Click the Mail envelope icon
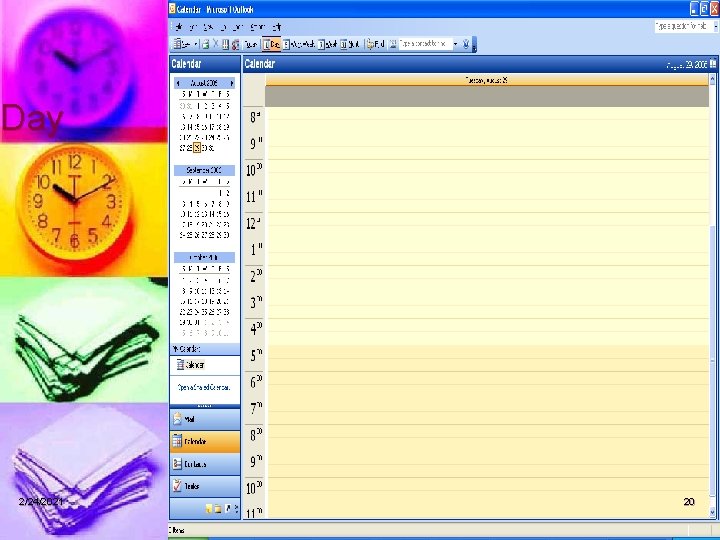This screenshot has height=540, width=720. [x=177, y=419]
